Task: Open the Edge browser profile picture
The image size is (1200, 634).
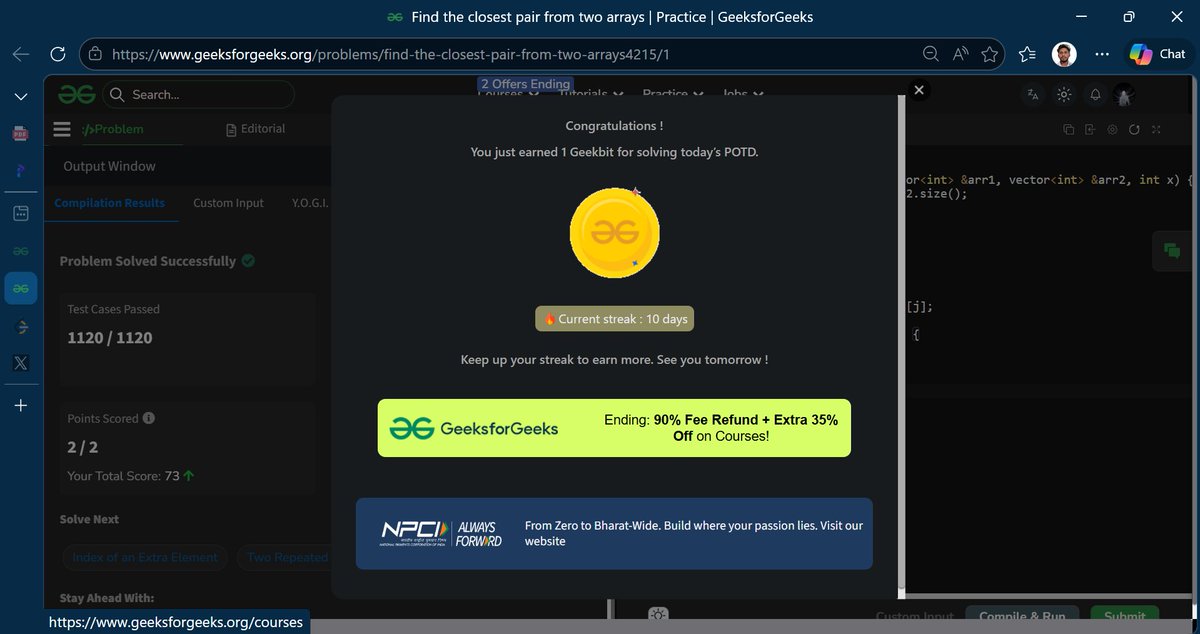Action: [x=1065, y=54]
